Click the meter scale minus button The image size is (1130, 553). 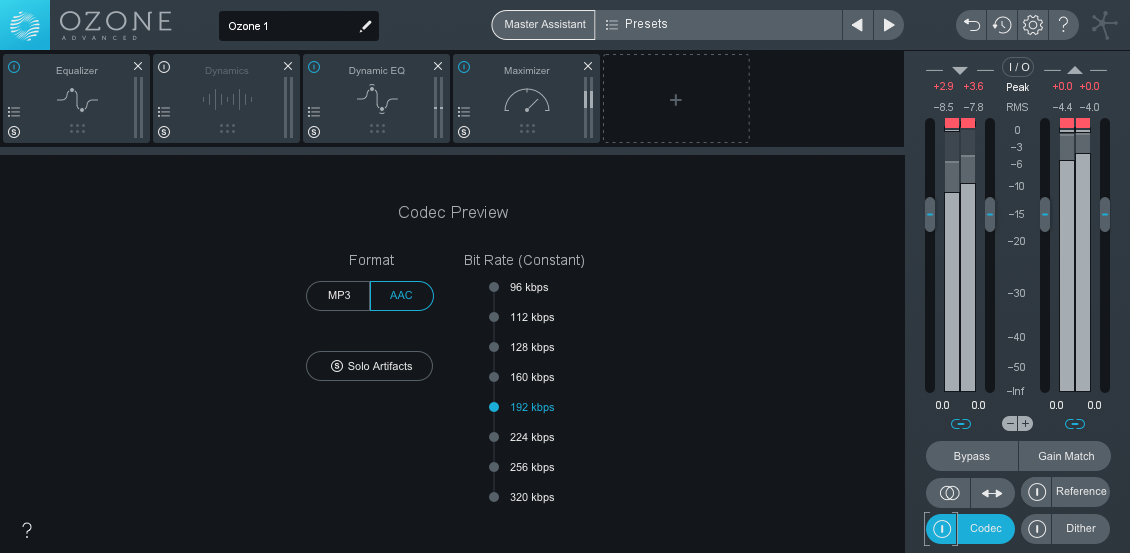tap(1010, 423)
